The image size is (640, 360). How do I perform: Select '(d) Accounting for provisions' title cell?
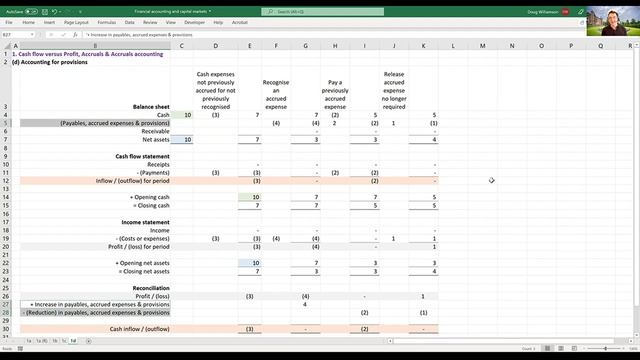50,62
